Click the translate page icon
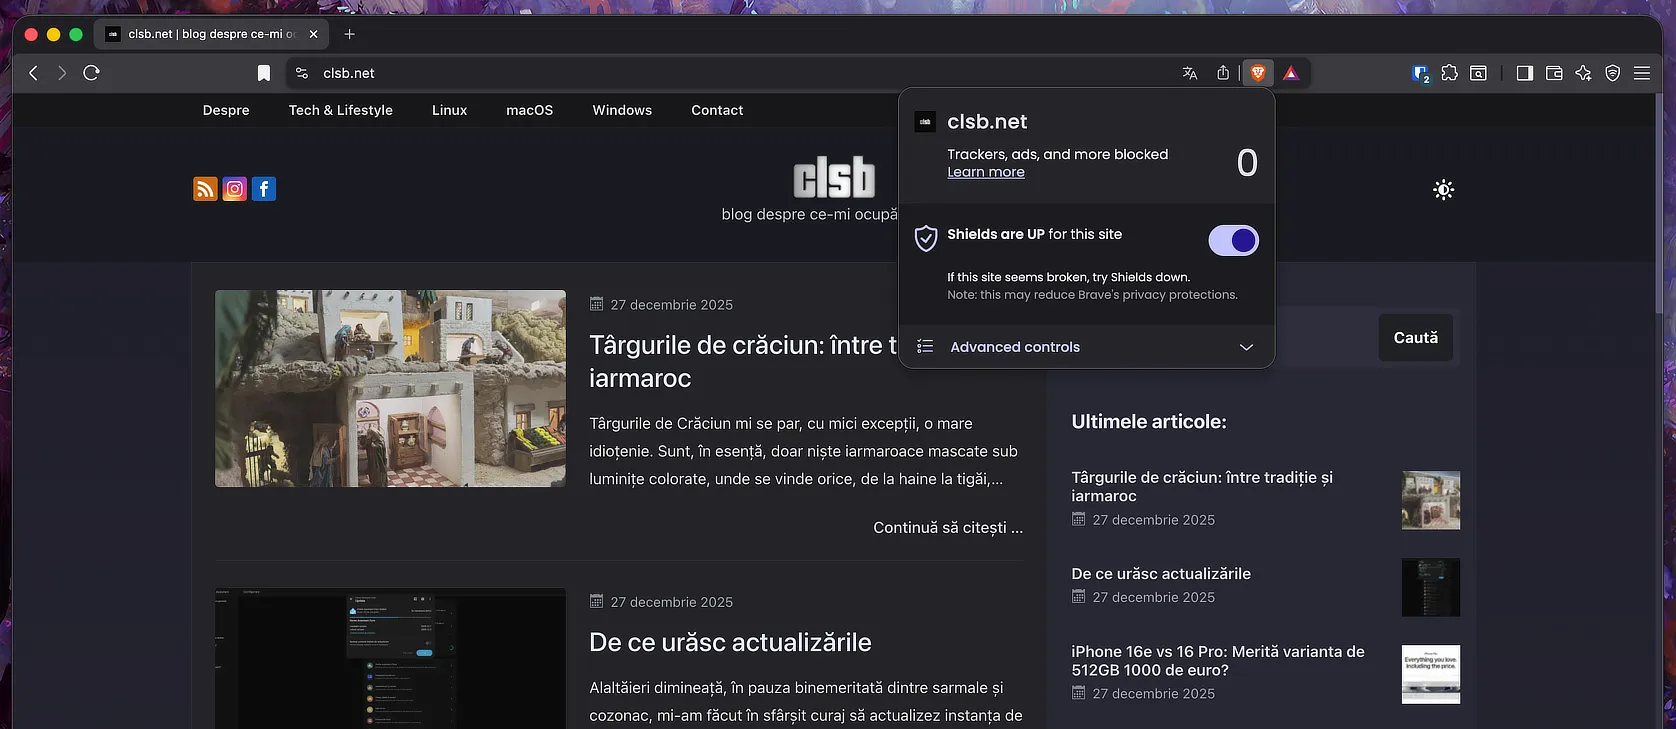 point(1189,73)
